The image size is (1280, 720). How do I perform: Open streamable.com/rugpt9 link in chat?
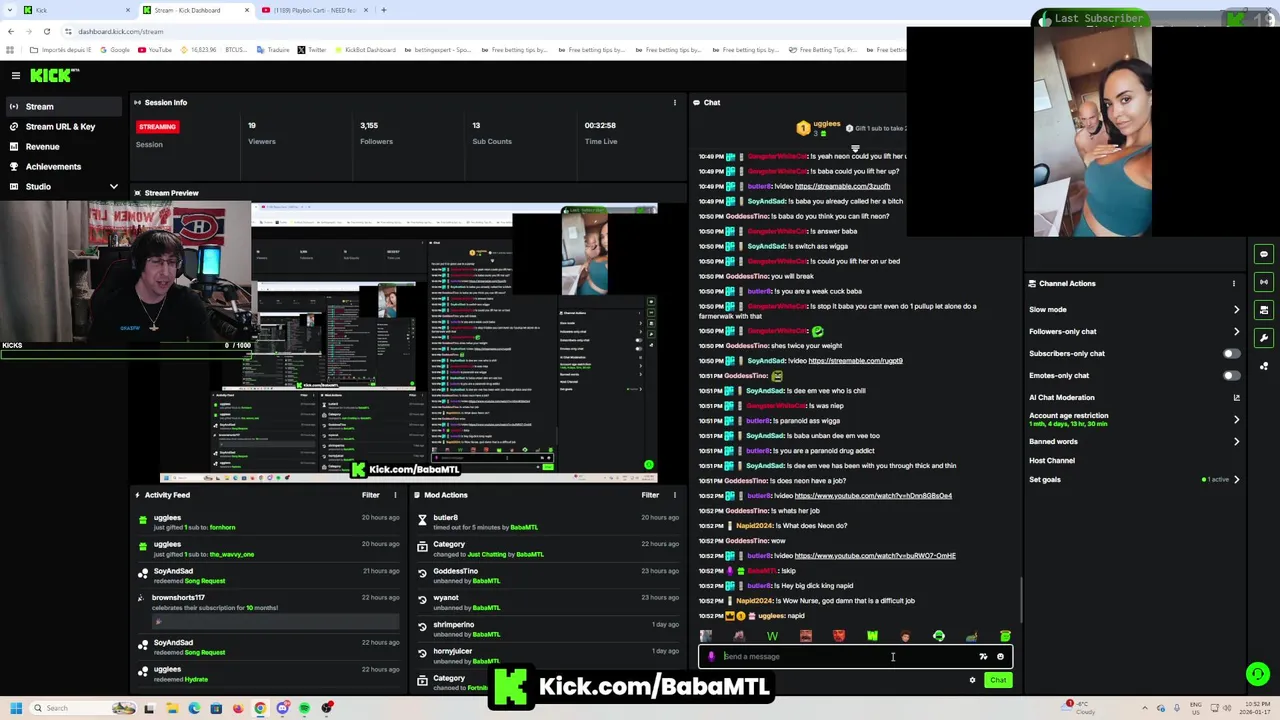click(855, 361)
